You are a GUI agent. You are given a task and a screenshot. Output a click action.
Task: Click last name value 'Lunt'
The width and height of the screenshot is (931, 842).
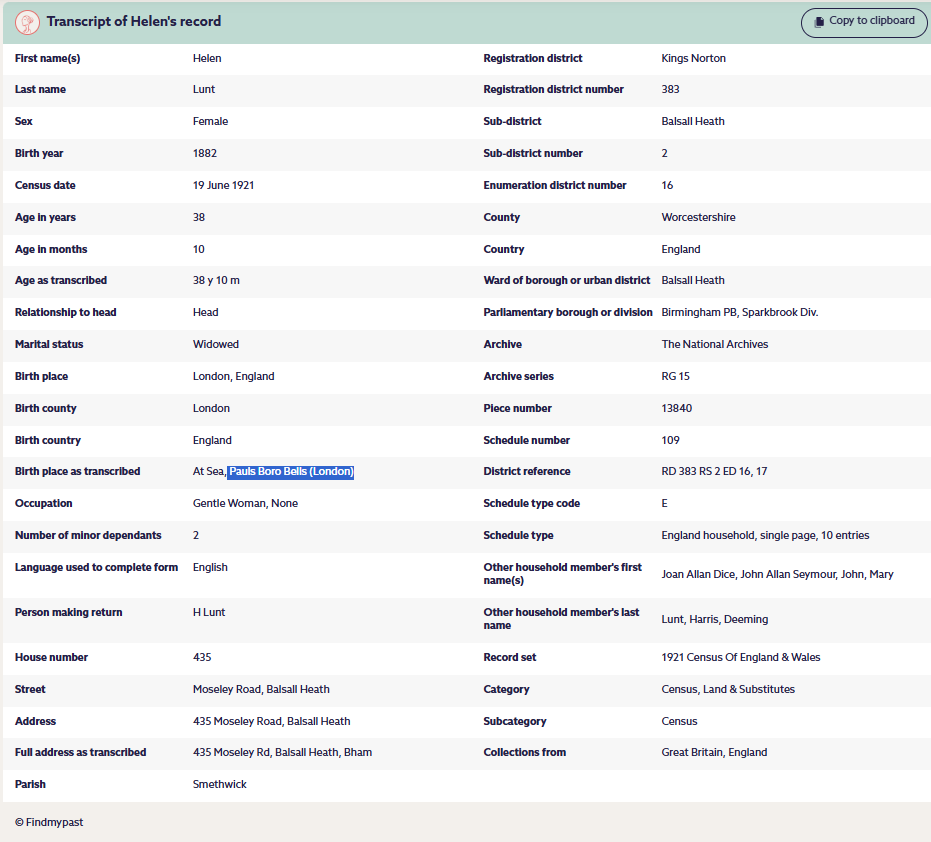coord(204,89)
